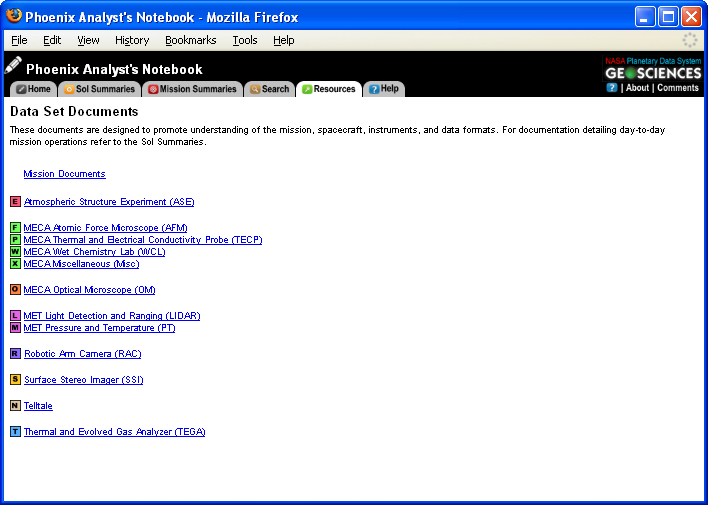Click the tan N icon for Telltale
Image resolution: width=708 pixels, height=505 pixels.
pos(15,405)
